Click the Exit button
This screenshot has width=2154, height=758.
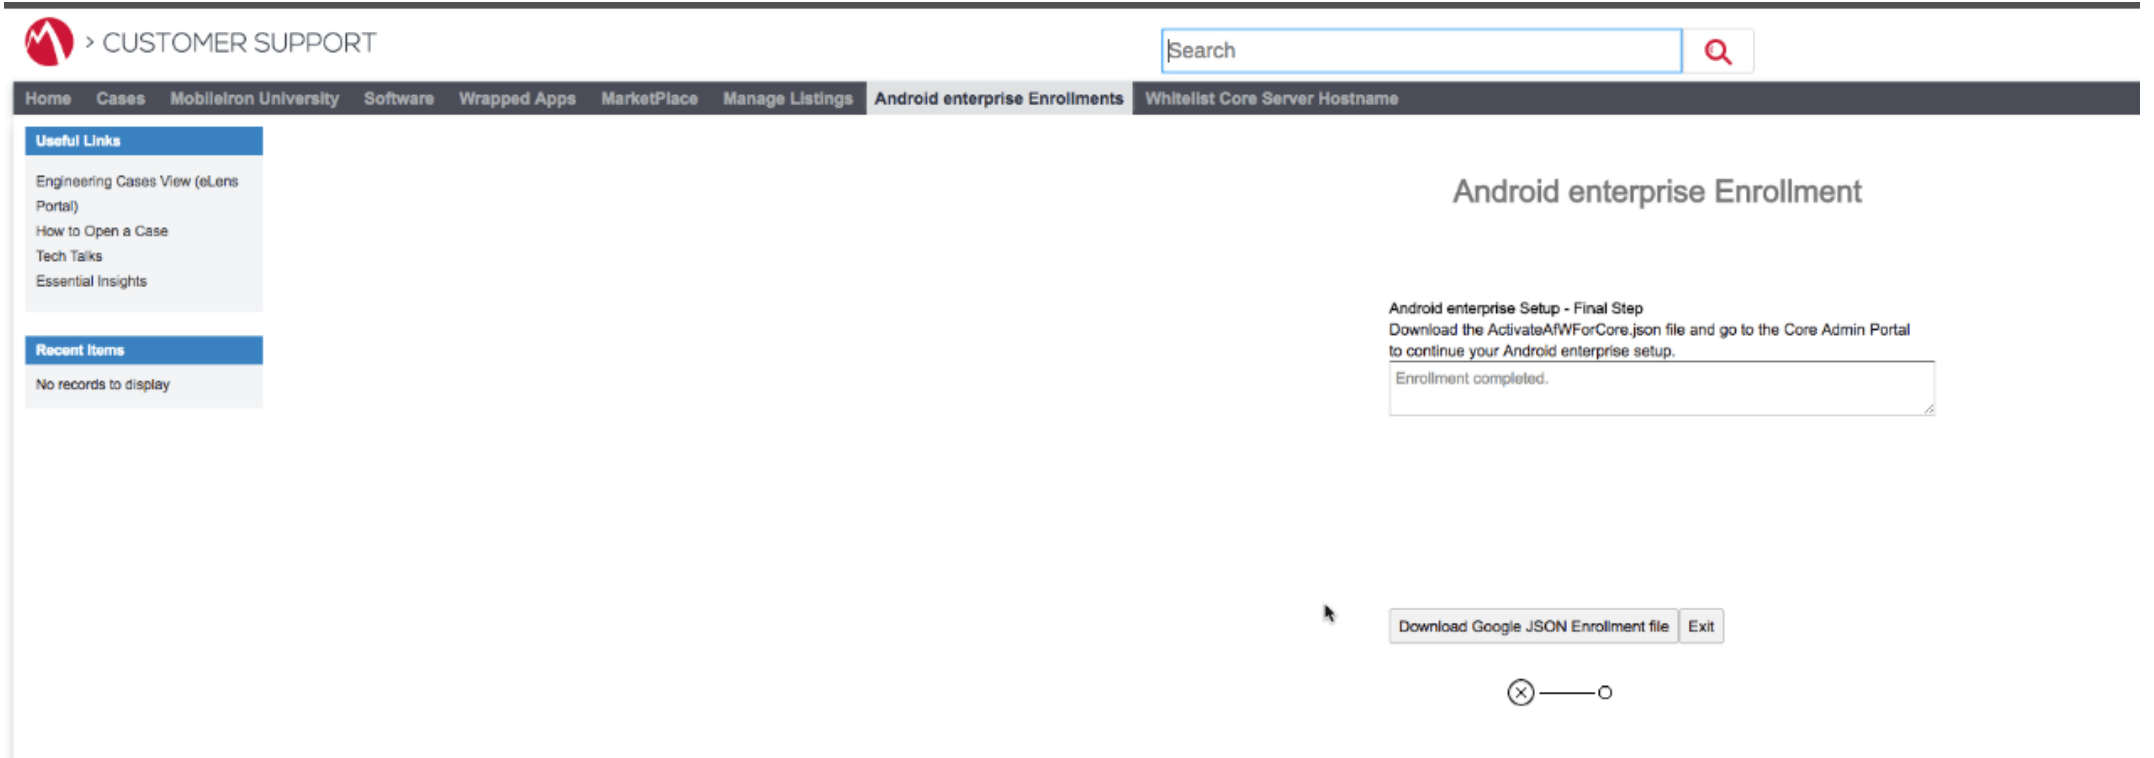pyautogui.click(x=1701, y=626)
